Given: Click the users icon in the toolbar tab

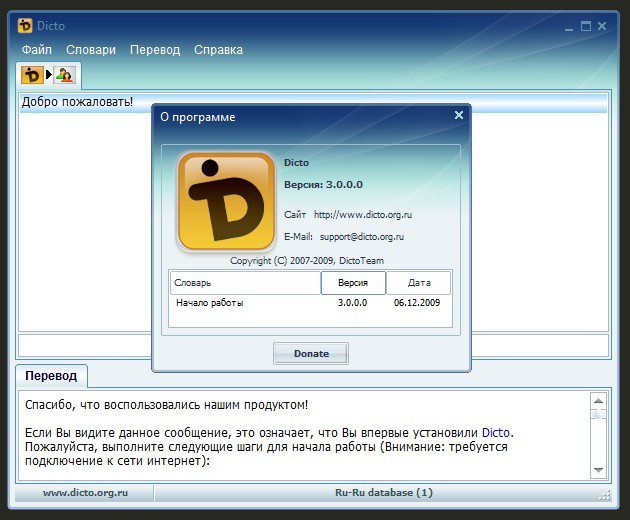Looking at the screenshot, I should 64,75.
